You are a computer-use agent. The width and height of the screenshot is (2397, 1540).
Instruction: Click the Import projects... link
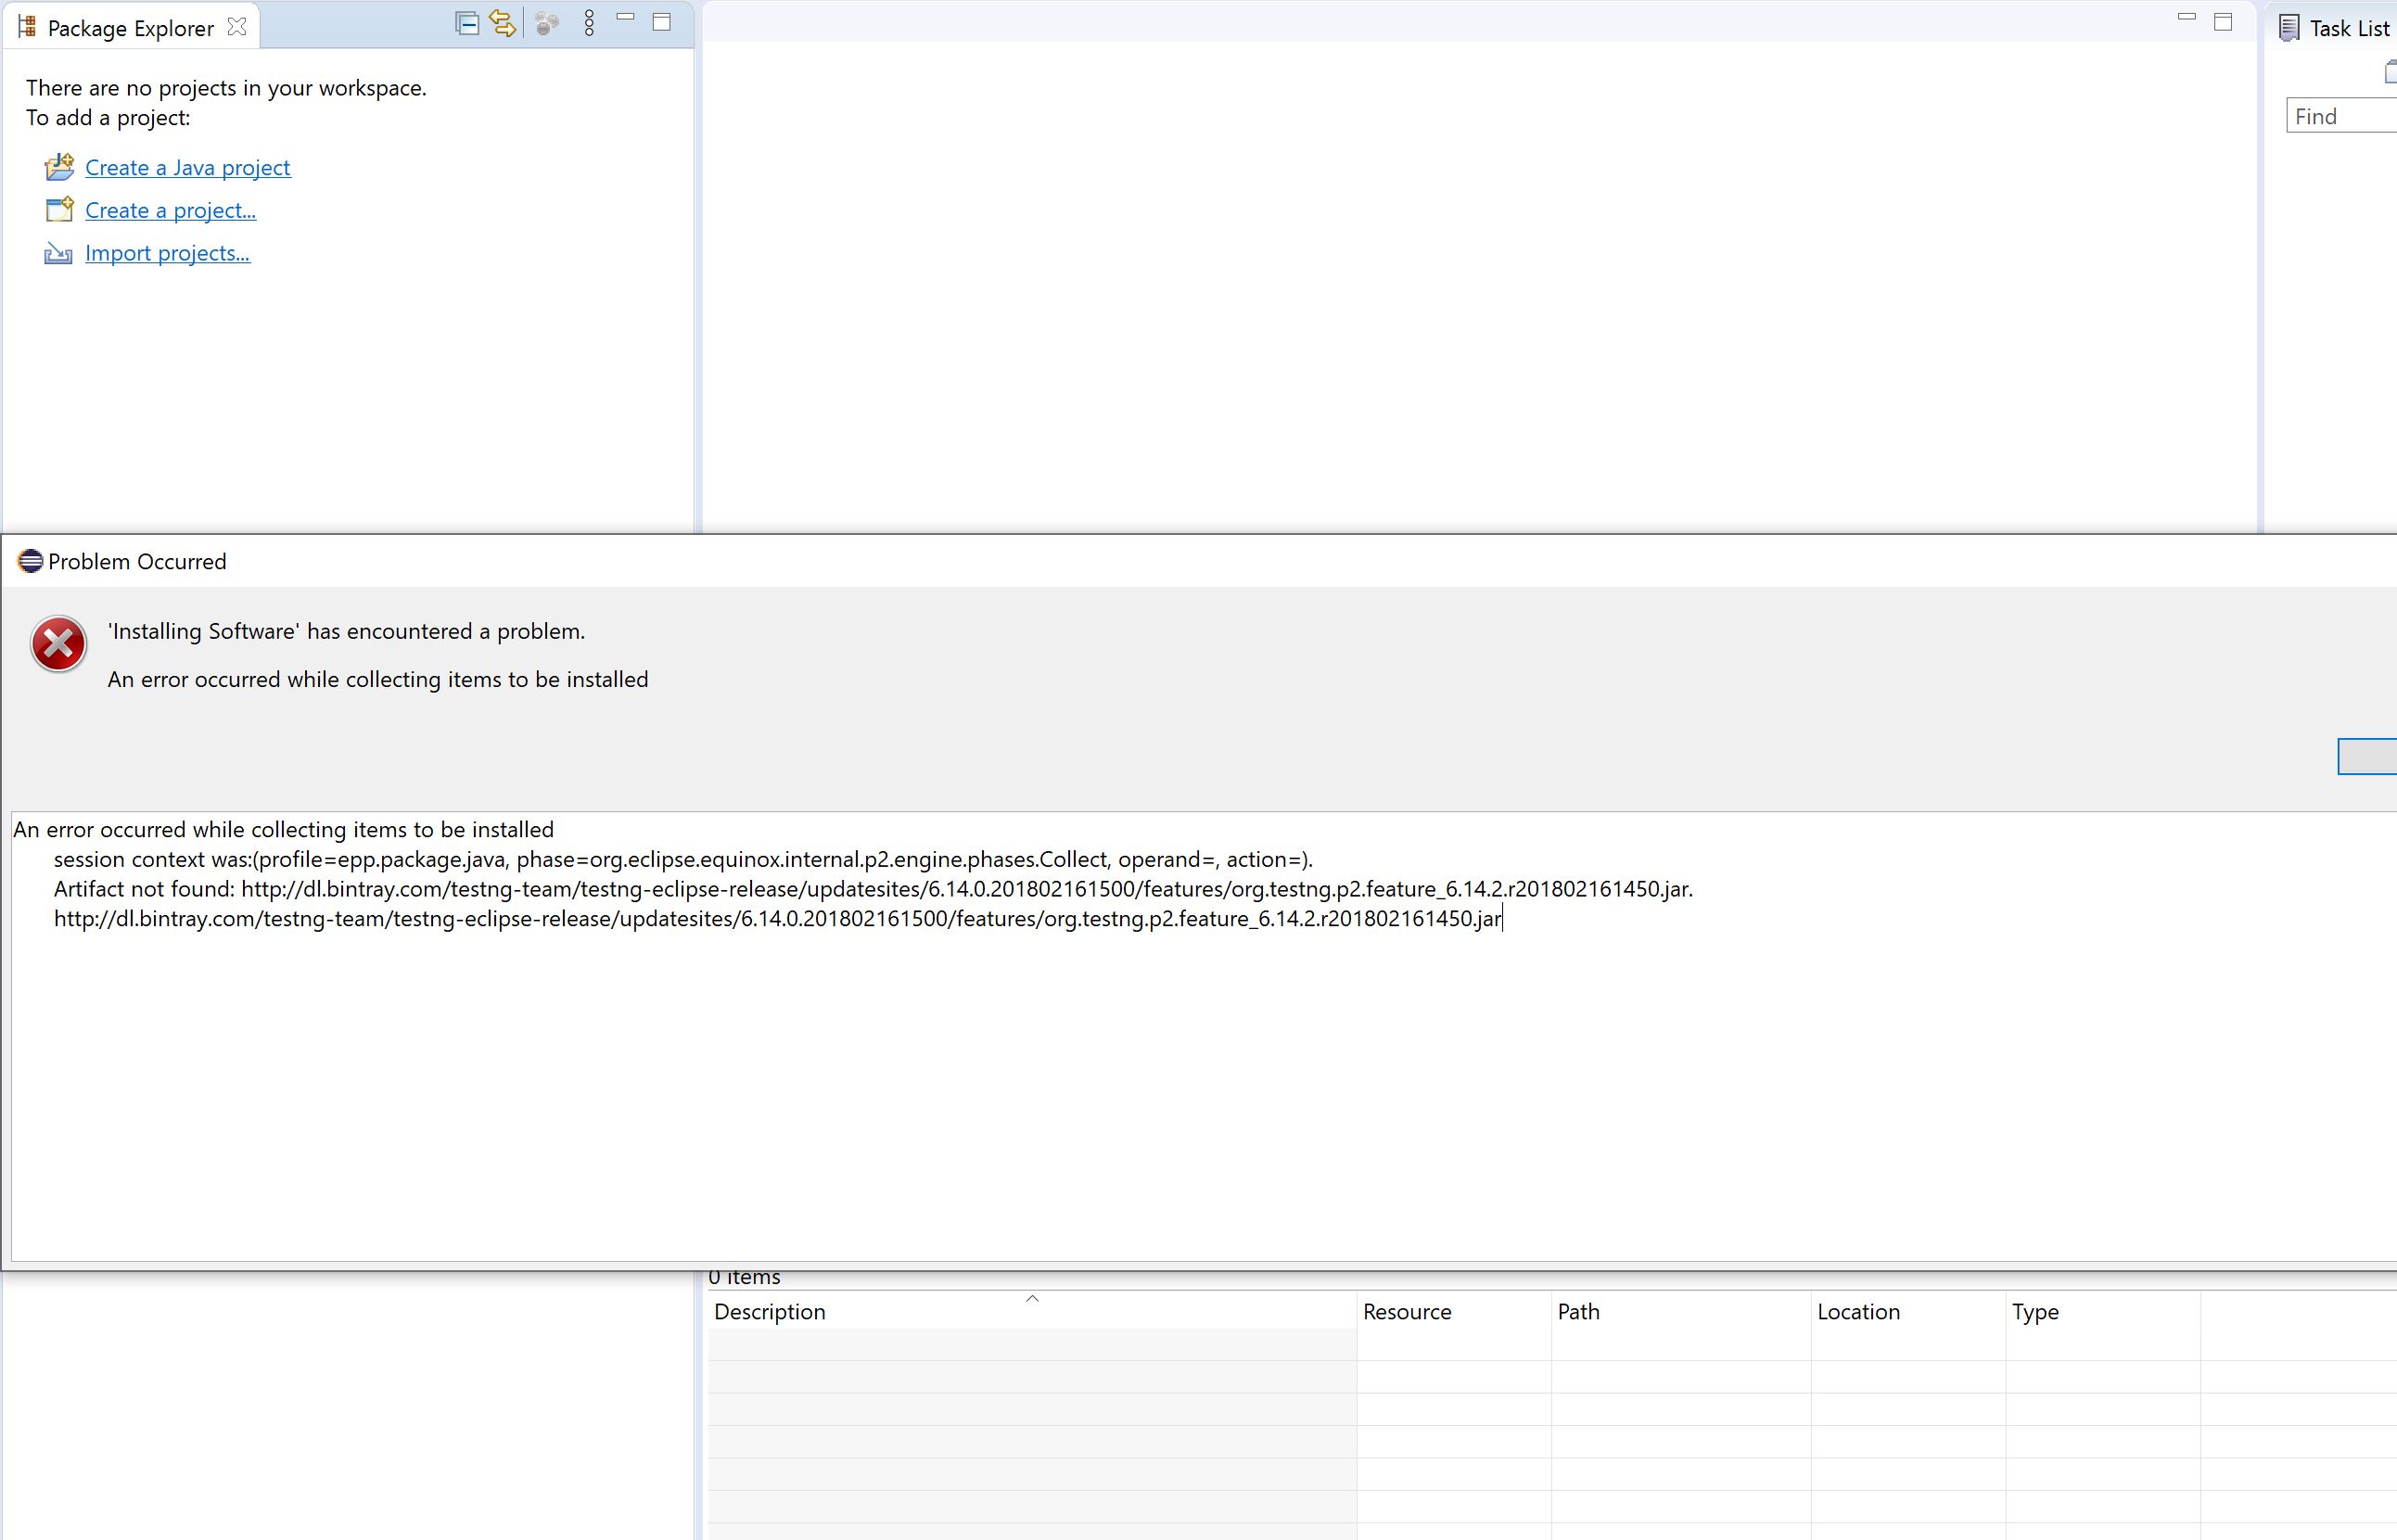tap(168, 254)
